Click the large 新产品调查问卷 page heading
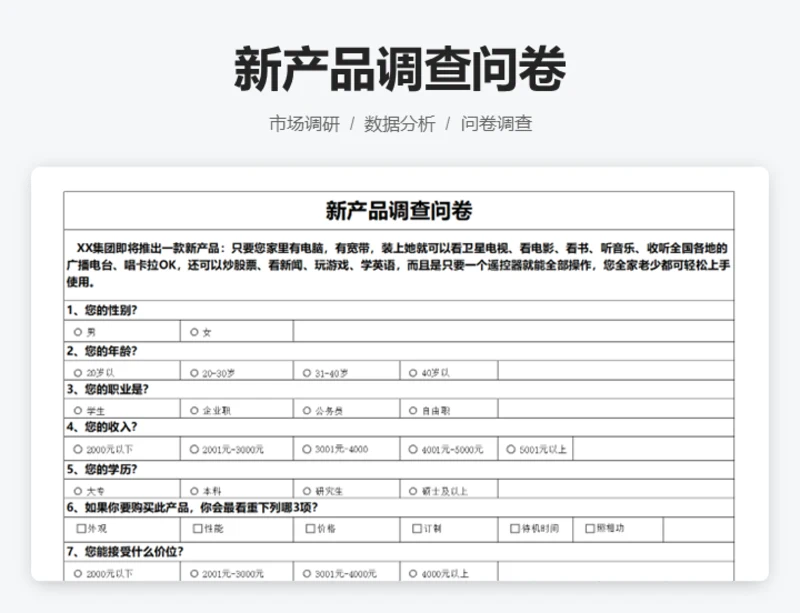 point(400,69)
